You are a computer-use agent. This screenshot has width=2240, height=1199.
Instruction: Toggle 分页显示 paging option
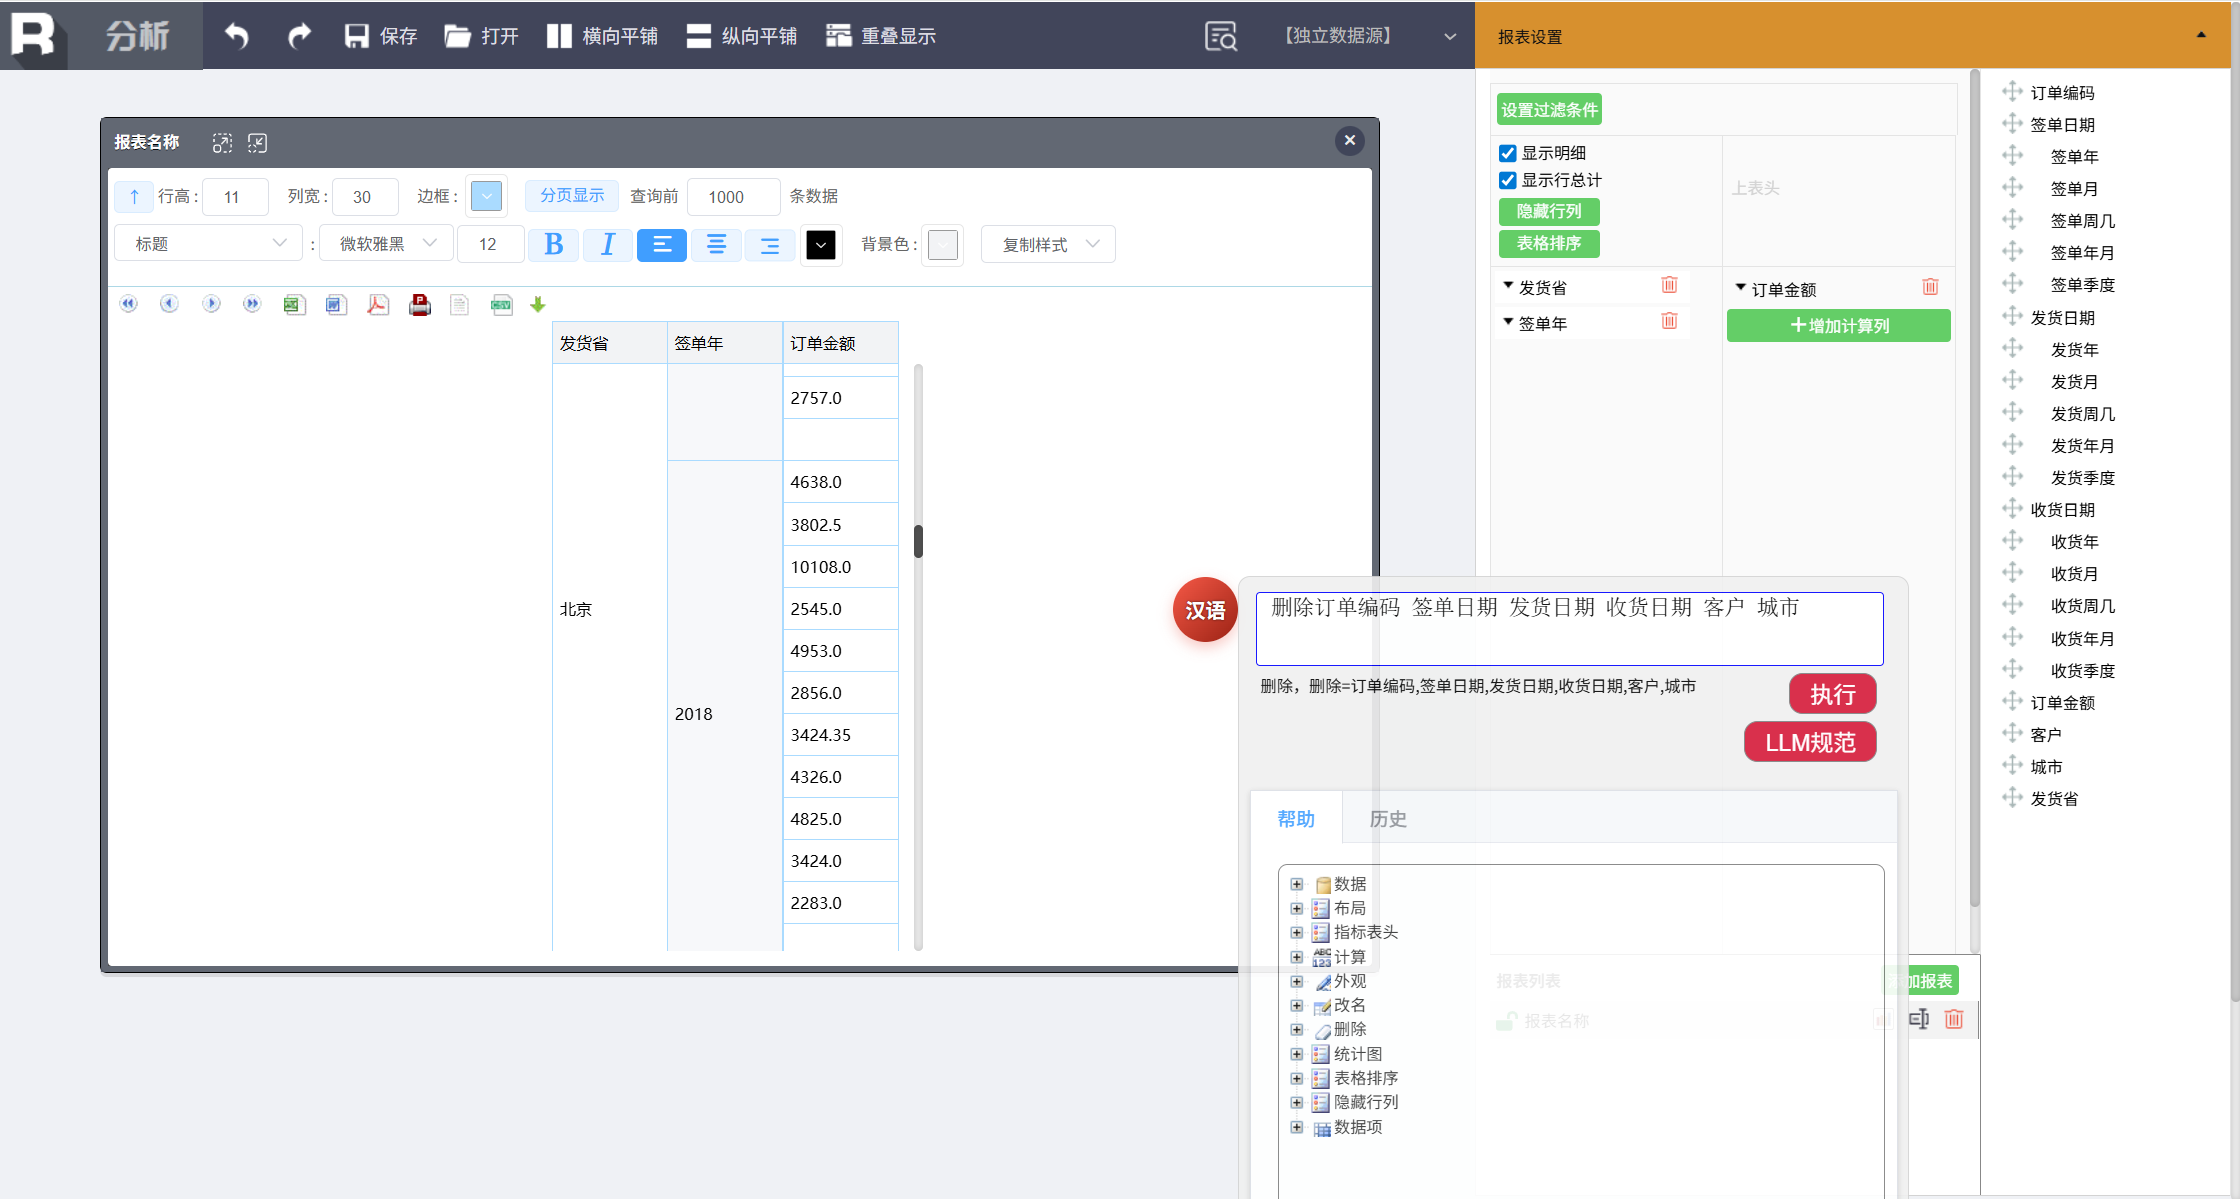pyautogui.click(x=572, y=196)
